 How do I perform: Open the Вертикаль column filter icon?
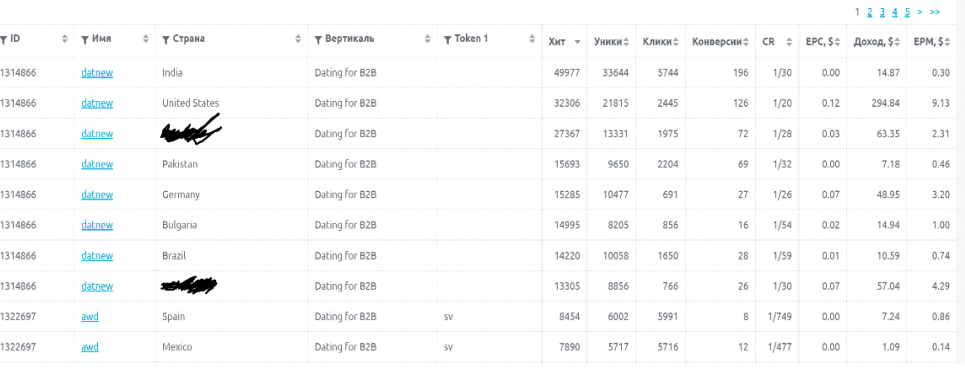tap(318, 40)
